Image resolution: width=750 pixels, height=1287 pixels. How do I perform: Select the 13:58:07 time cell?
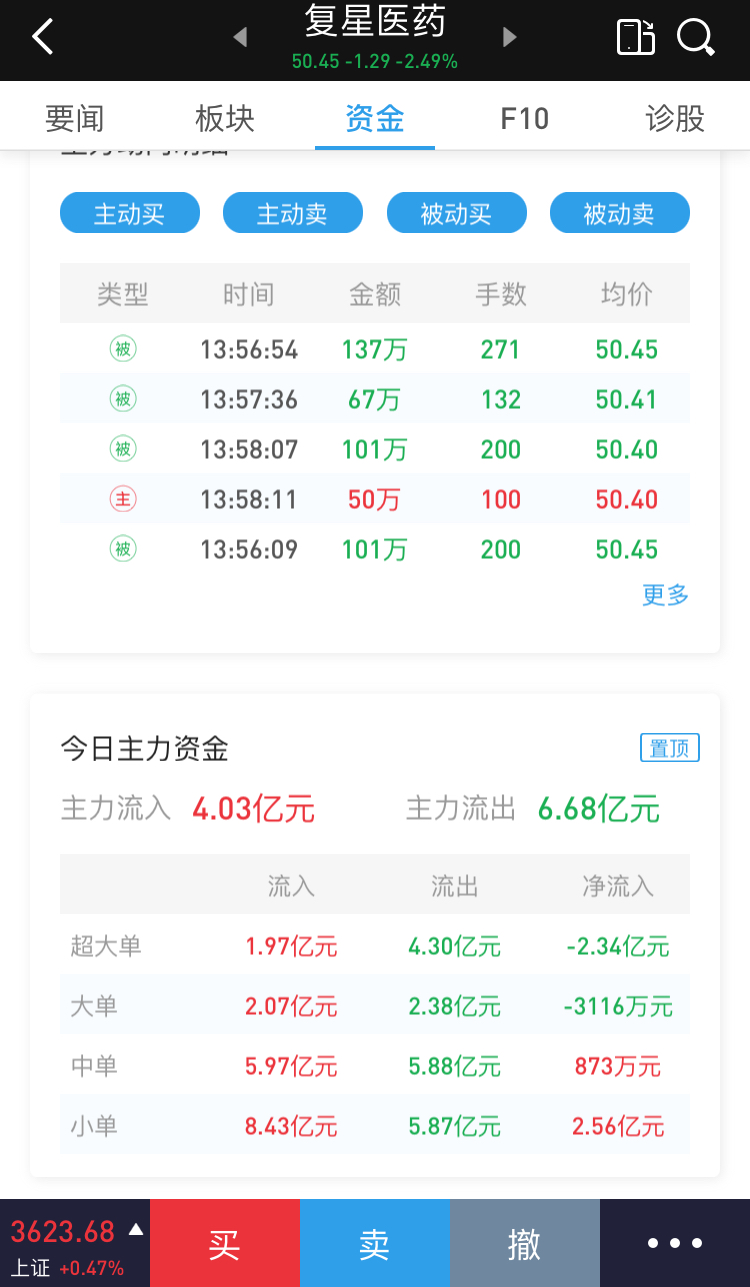coord(249,449)
